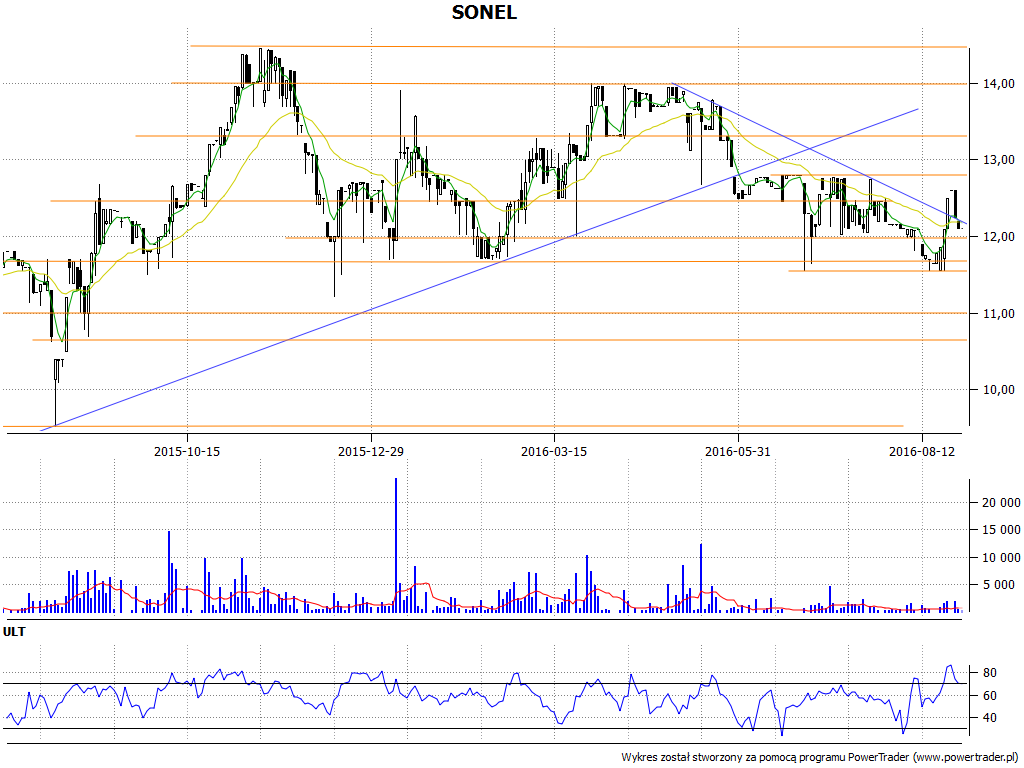
Task: Select the 15 000 volume axis label
Action: tap(1001, 530)
